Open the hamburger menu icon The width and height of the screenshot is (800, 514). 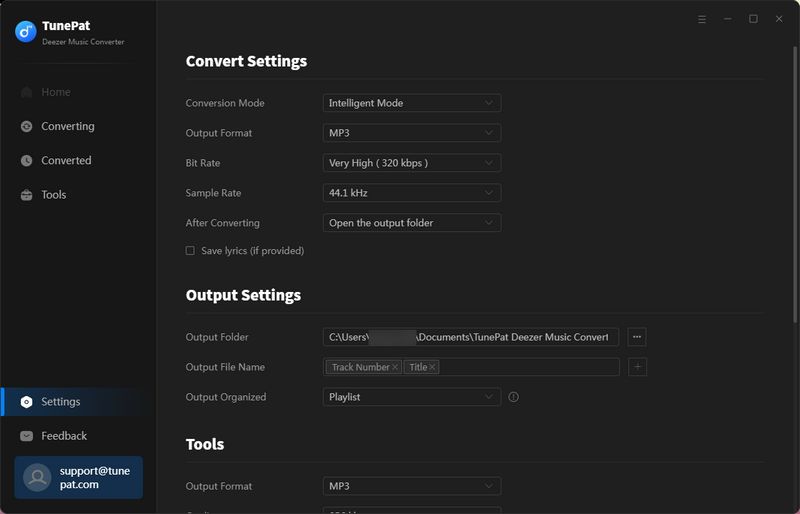point(702,19)
